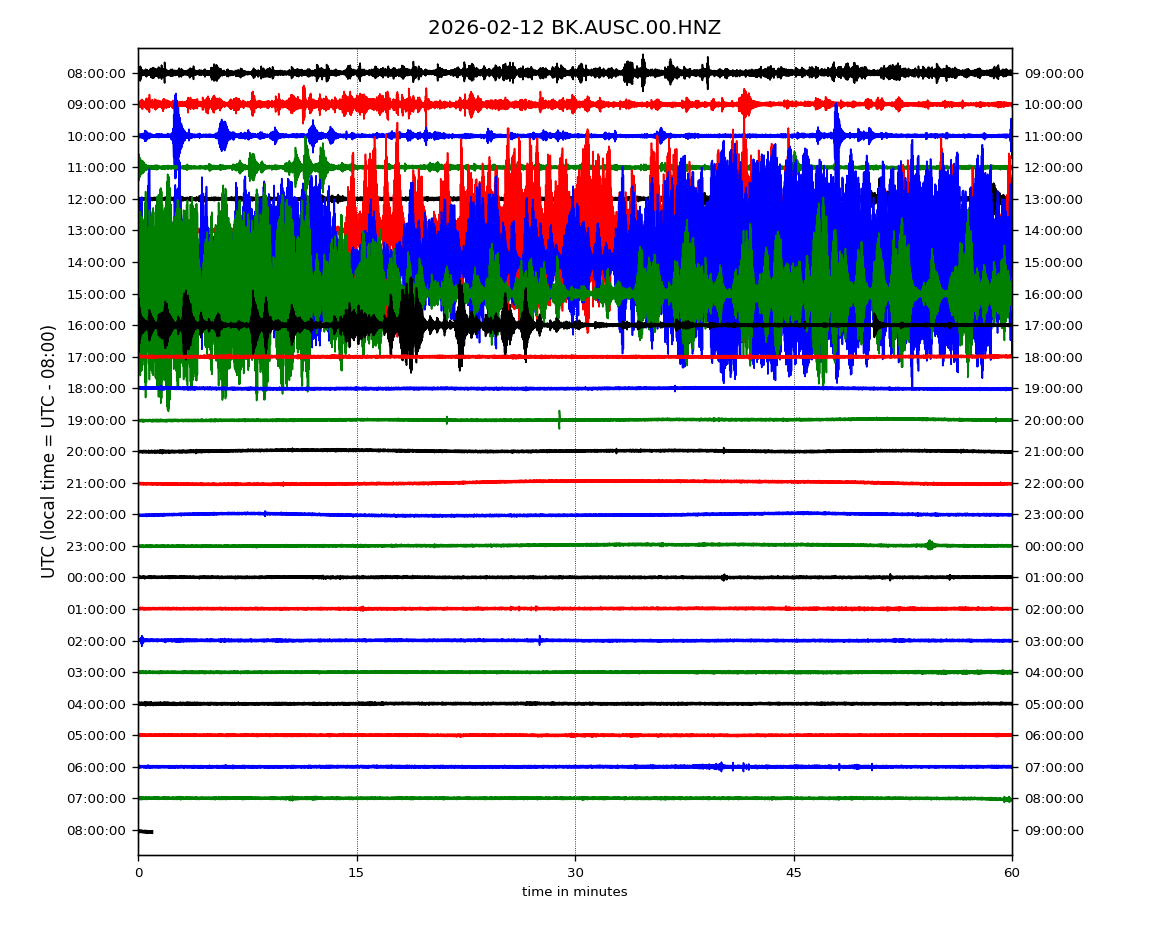Select the x-axis tick label 45
The height and width of the screenshot is (950, 1150).
click(794, 873)
